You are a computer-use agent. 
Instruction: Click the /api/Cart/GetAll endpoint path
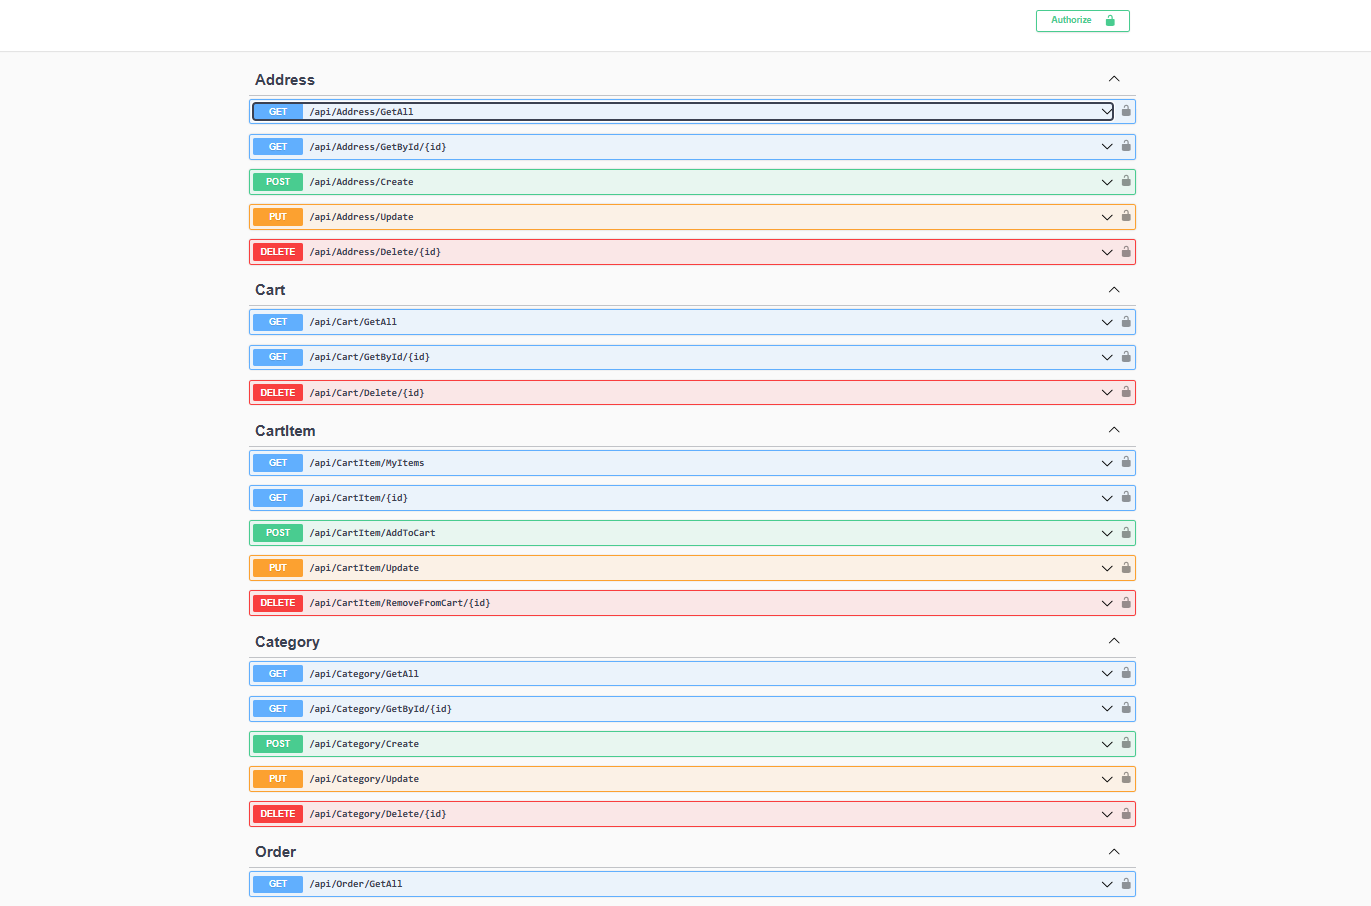[x=353, y=322]
